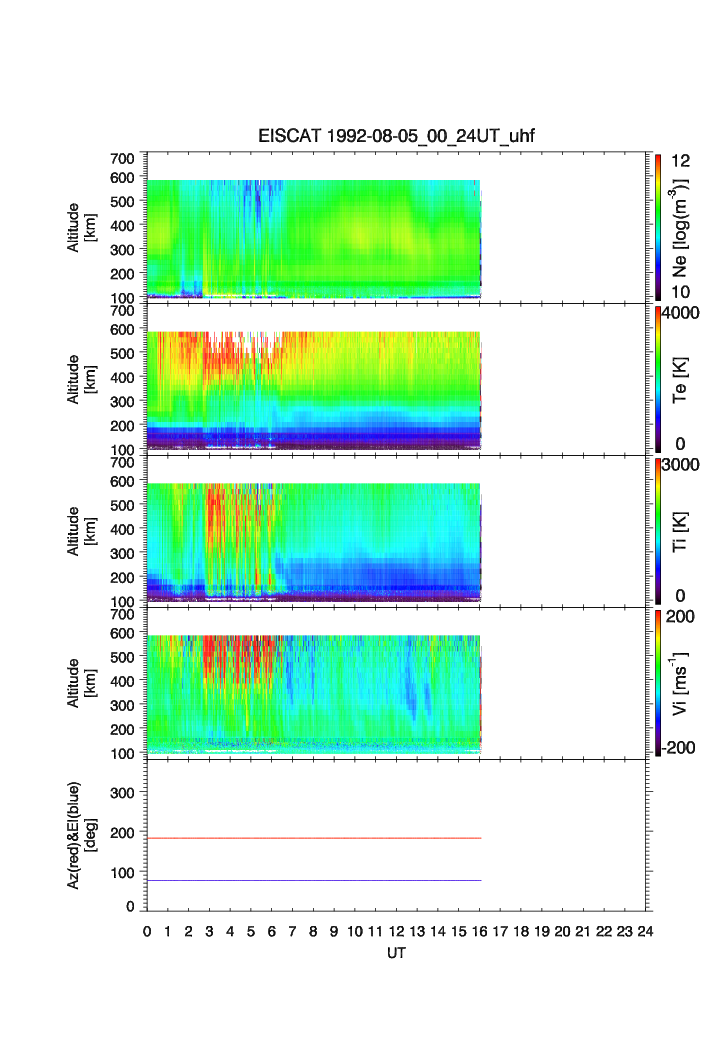The height and width of the screenshot is (1063, 708).
Task: Click the Te electron temperature color bar
Action: click(658, 379)
